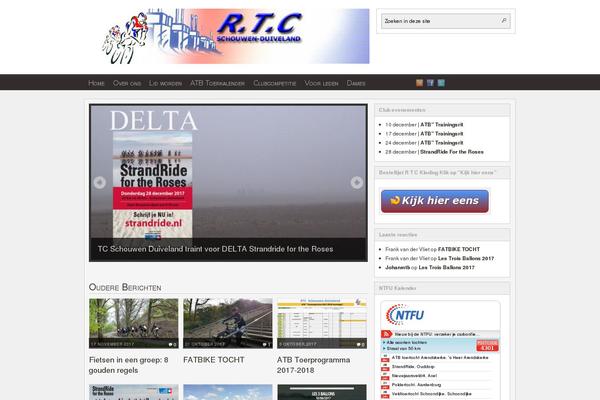Open 'Fietsen in een groep: 8 gouden regels' title
This screenshot has width=600, height=400.
[129, 365]
